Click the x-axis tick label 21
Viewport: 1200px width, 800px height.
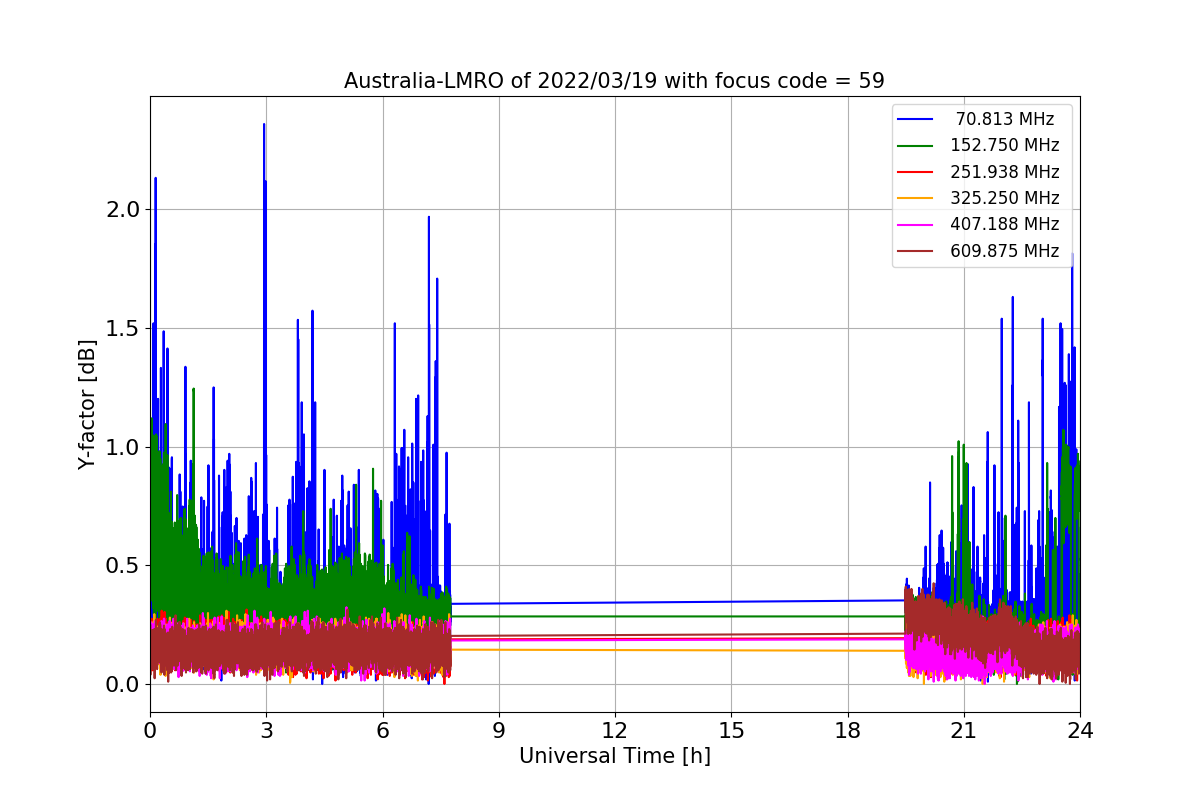click(x=964, y=731)
